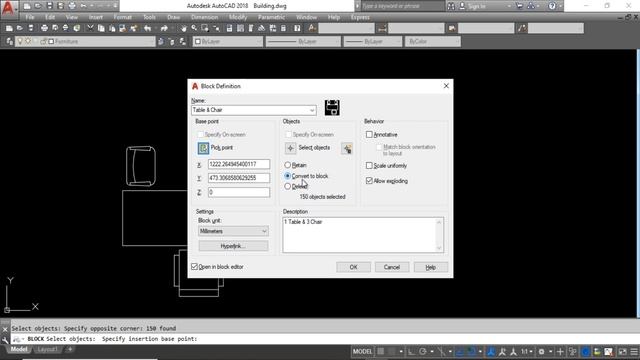Click the MODEL status bar button
Screen dimensions: 640x360
(x=362, y=351)
